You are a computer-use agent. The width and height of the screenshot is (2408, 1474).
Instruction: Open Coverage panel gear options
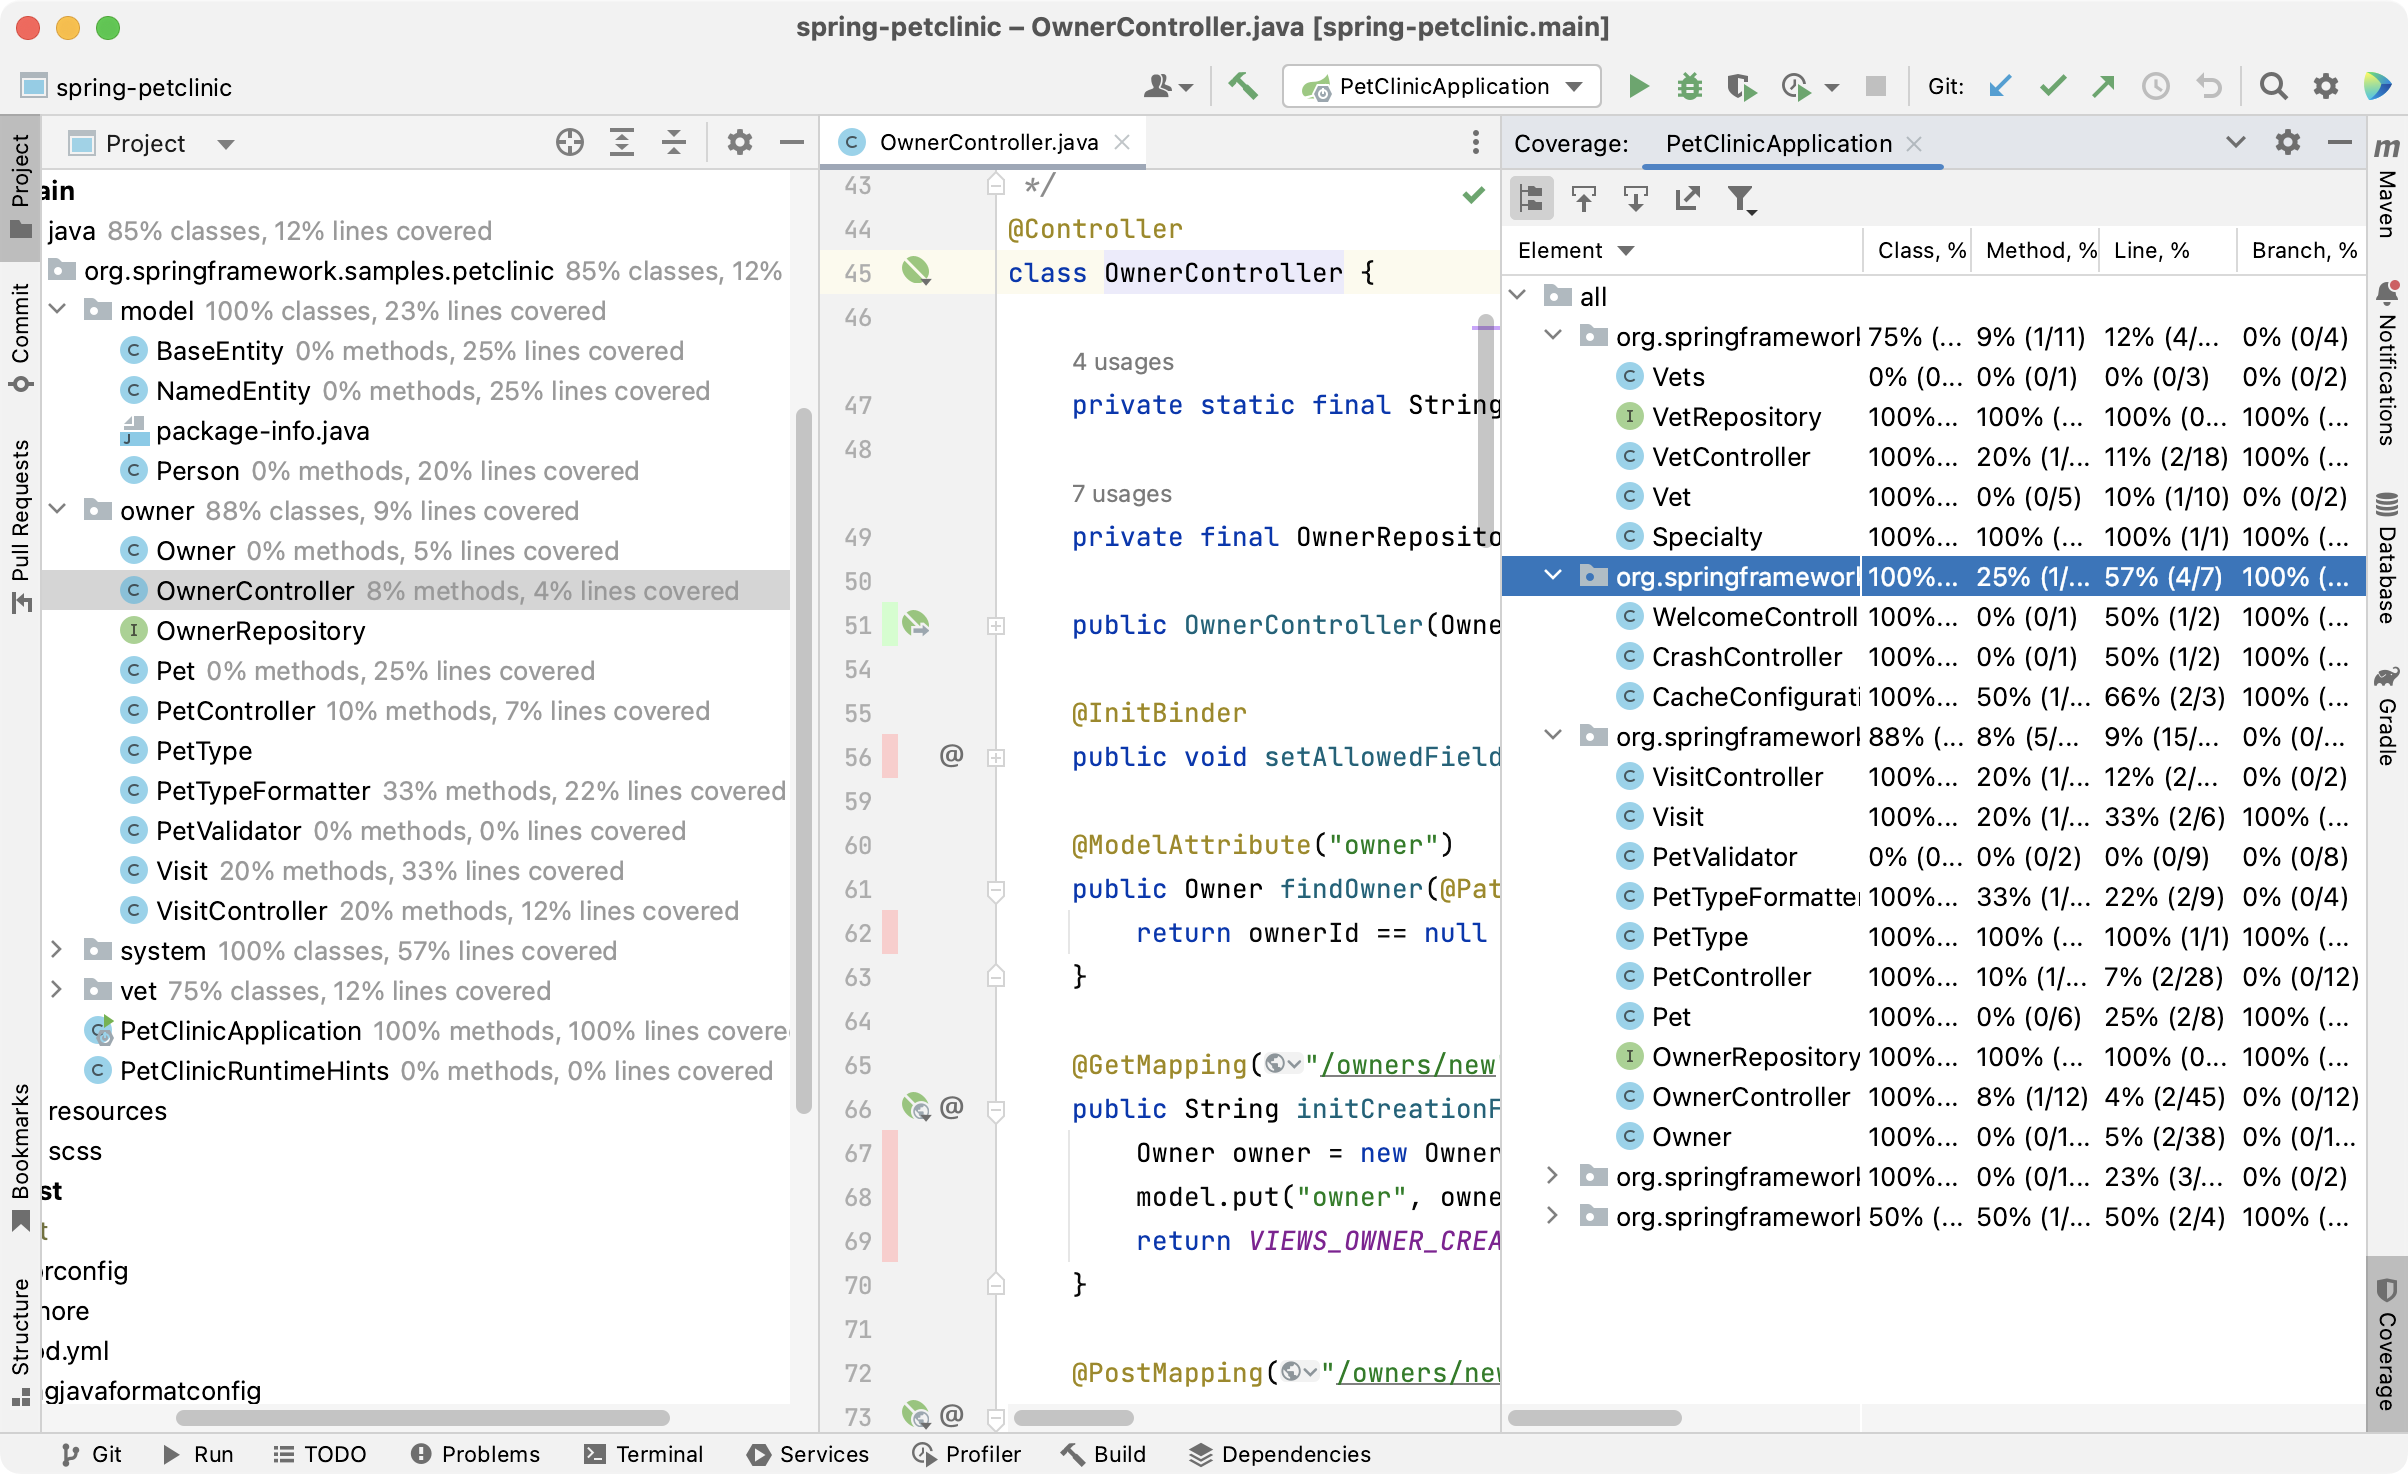[2288, 143]
